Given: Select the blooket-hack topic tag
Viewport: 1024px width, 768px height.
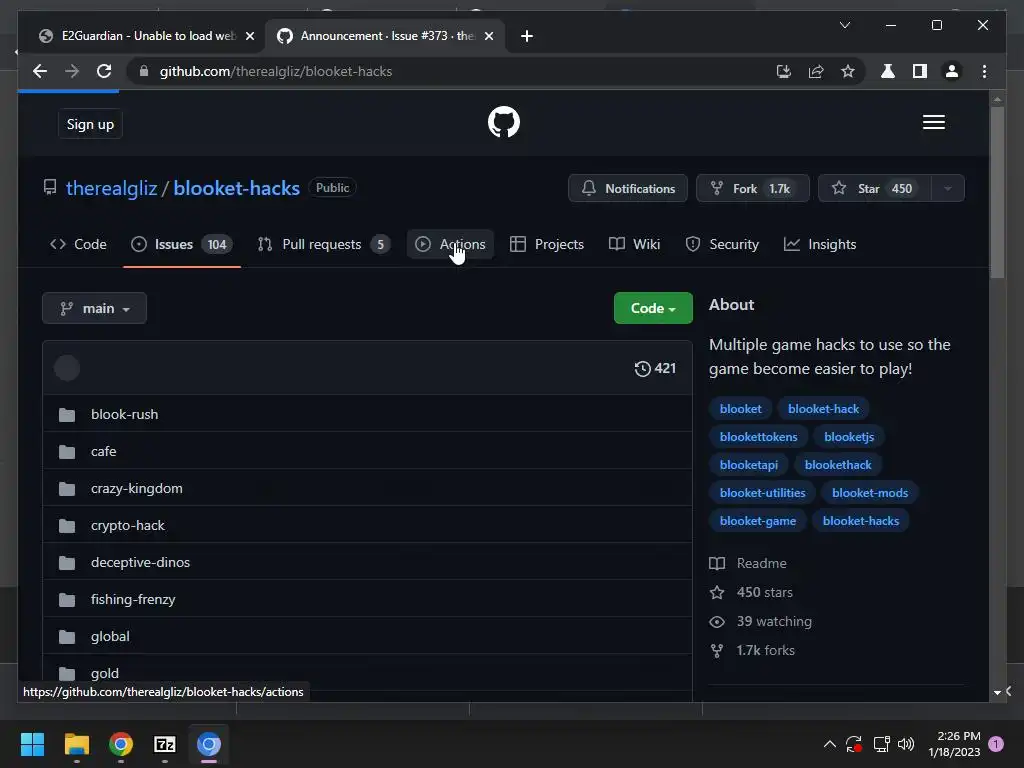Looking at the screenshot, I should [824, 409].
